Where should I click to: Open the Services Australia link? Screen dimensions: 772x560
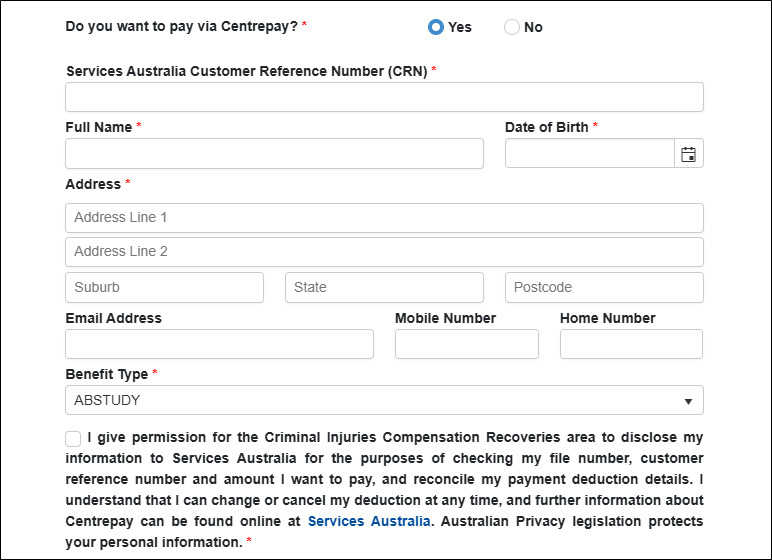pyautogui.click(x=369, y=521)
